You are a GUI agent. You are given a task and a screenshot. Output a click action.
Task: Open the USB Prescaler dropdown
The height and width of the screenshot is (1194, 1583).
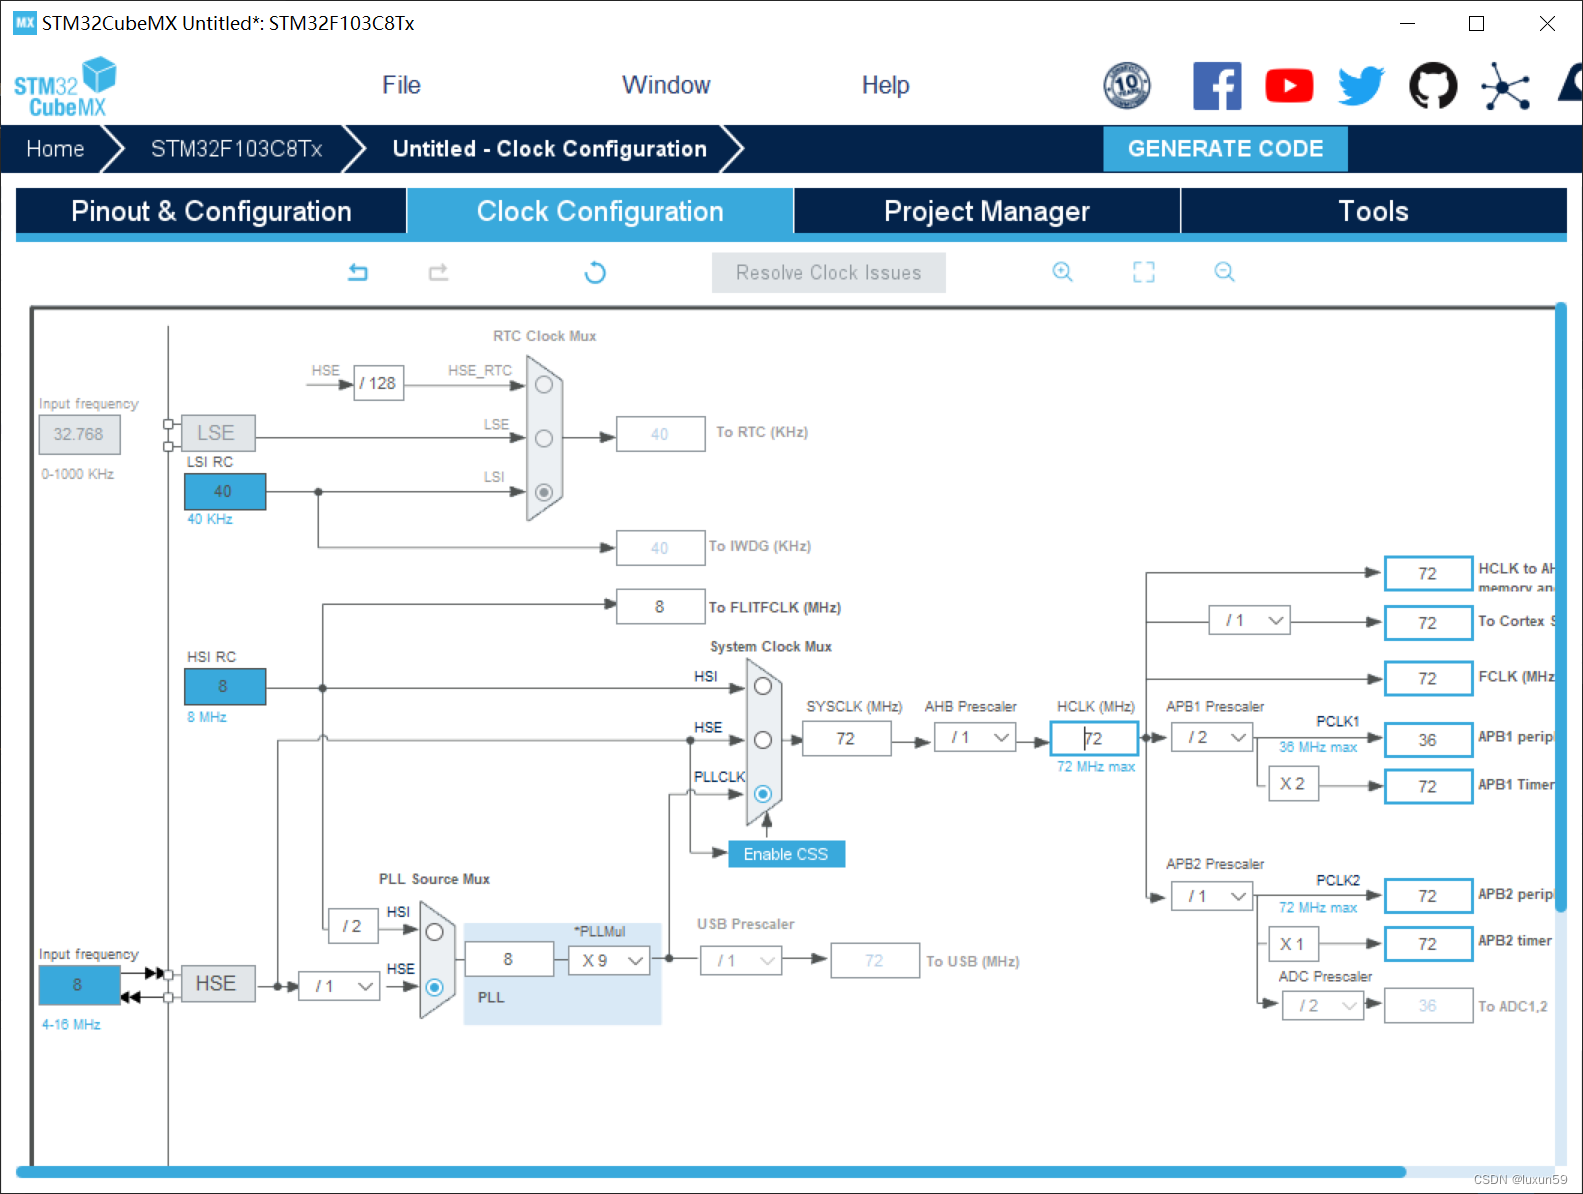click(741, 961)
